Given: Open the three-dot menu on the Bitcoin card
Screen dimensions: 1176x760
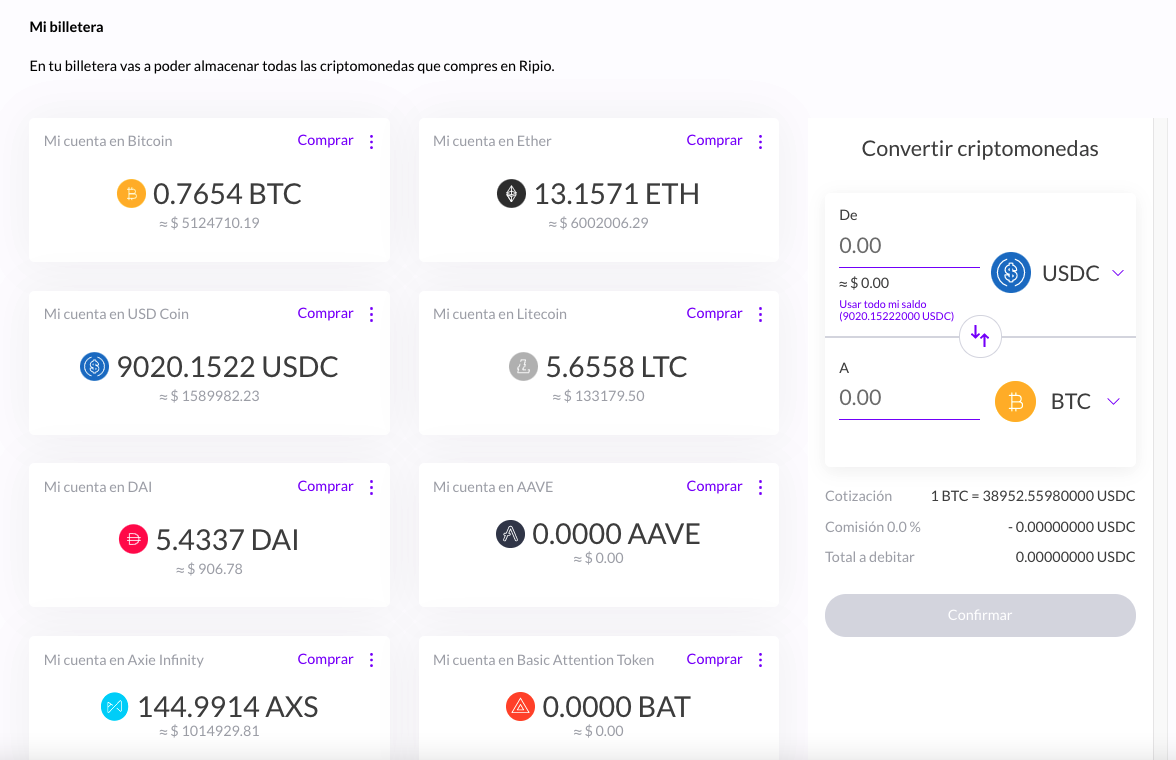Looking at the screenshot, I should 371,141.
